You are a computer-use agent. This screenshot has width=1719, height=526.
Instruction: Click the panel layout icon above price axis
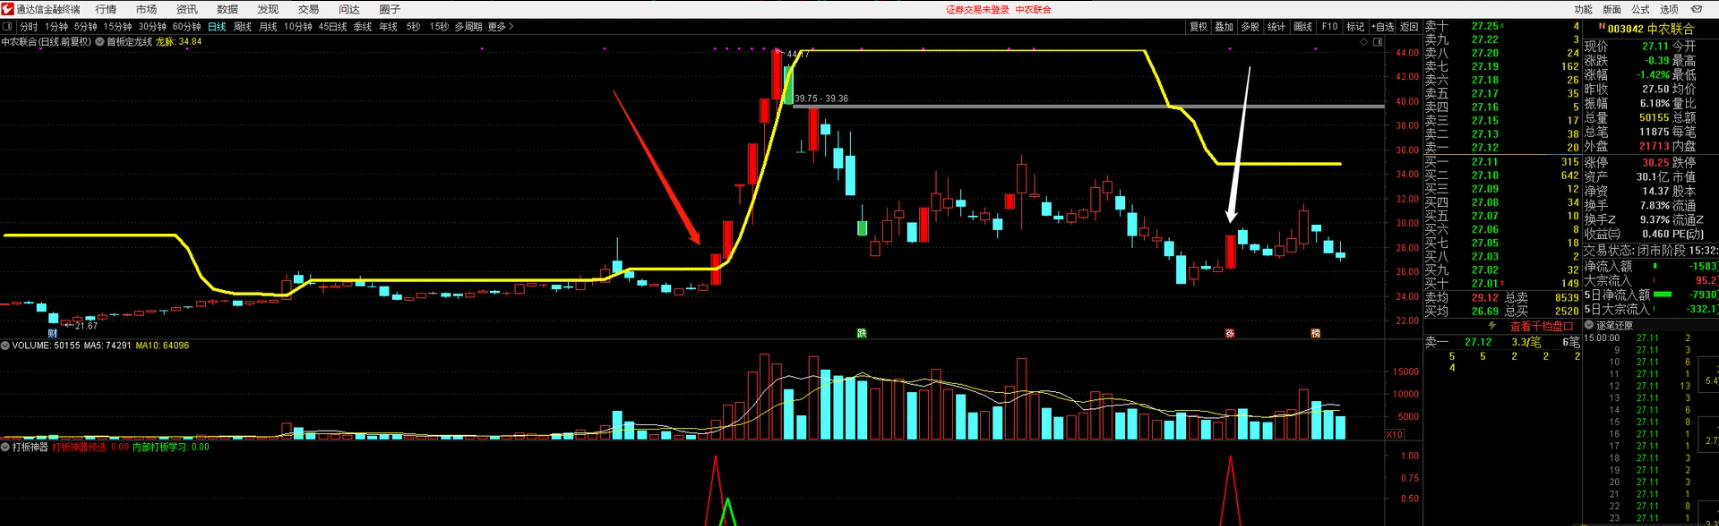coord(1378,42)
